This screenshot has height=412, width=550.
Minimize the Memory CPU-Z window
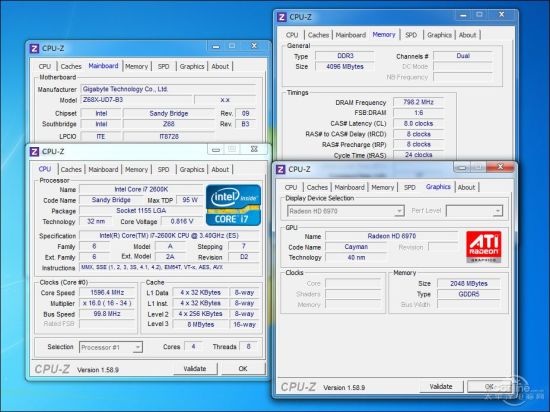[463, 15]
